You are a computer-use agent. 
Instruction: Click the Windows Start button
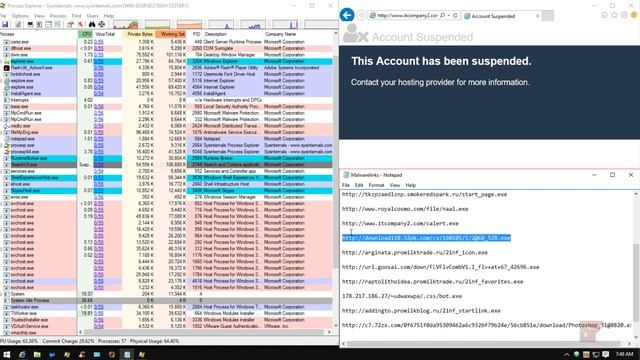point(7,354)
